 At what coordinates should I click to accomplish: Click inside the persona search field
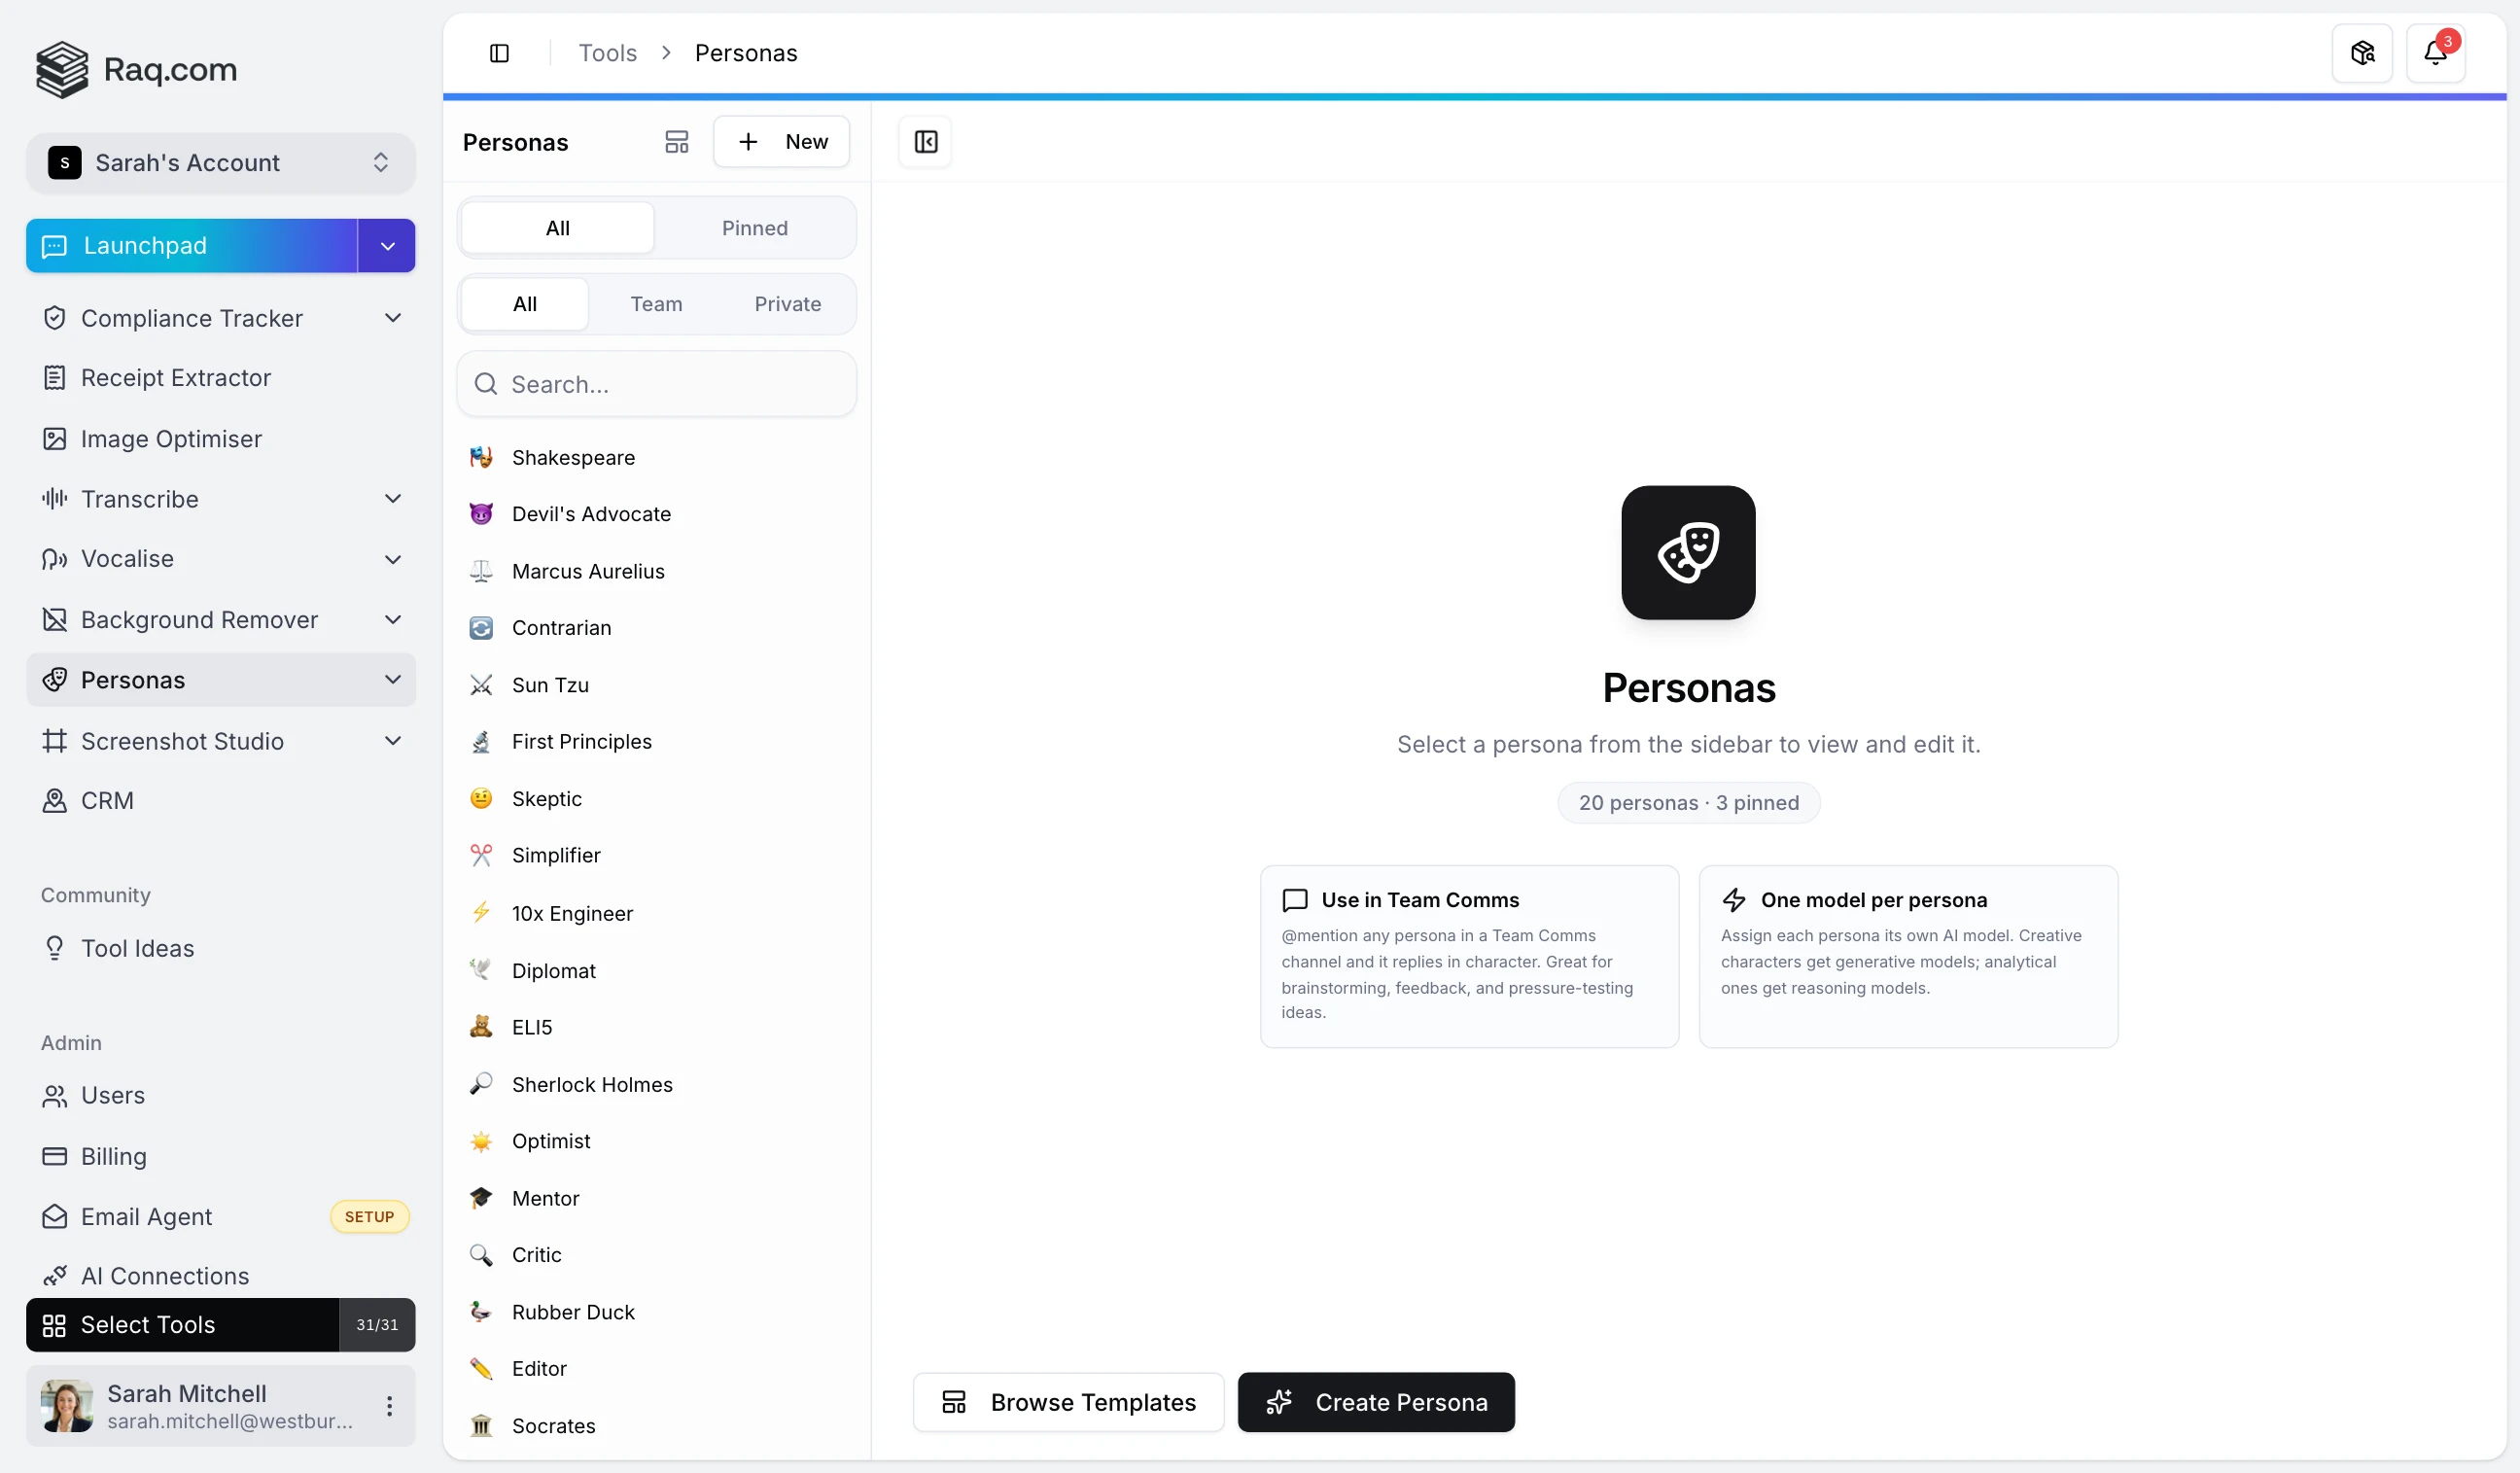pyautogui.click(x=656, y=383)
